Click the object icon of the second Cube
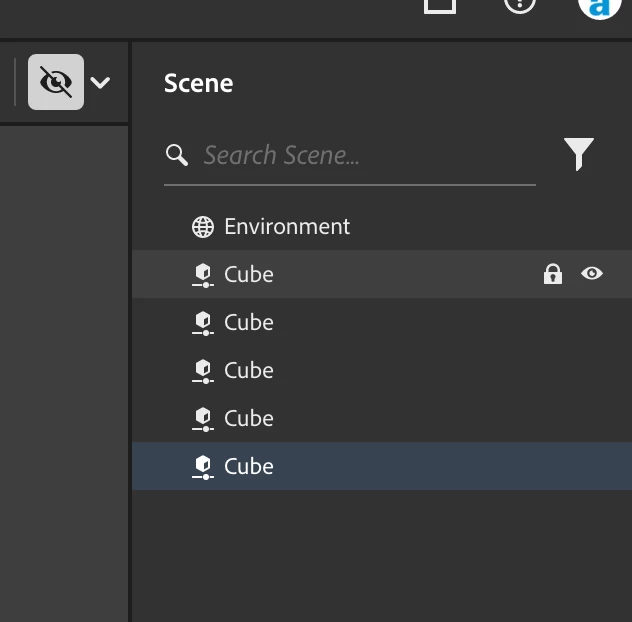This screenshot has width=632, height=622. pyautogui.click(x=203, y=322)
